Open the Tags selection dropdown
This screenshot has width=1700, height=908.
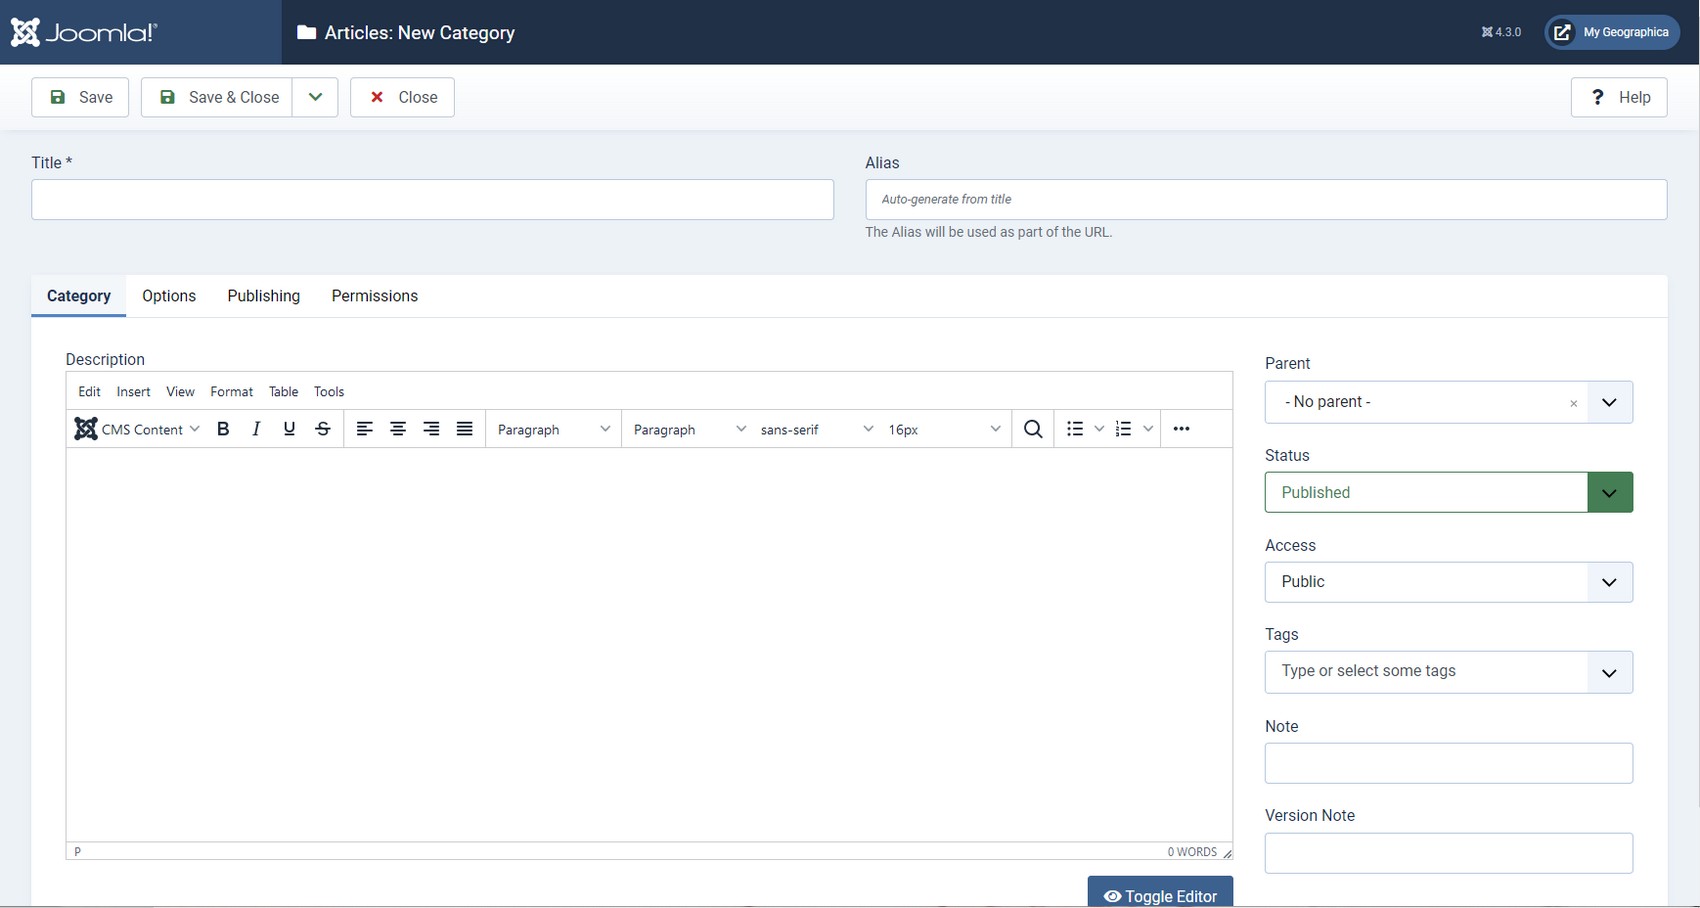point(1448,672)
